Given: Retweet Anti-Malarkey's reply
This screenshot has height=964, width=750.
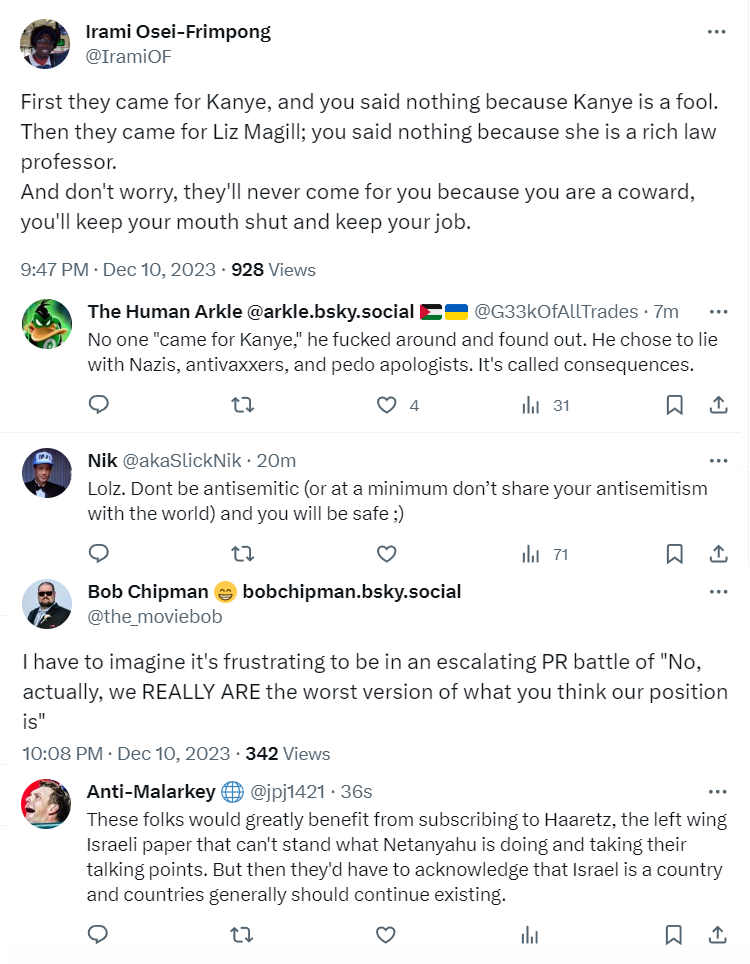Looking at the screenshot, I should (242, 935).
